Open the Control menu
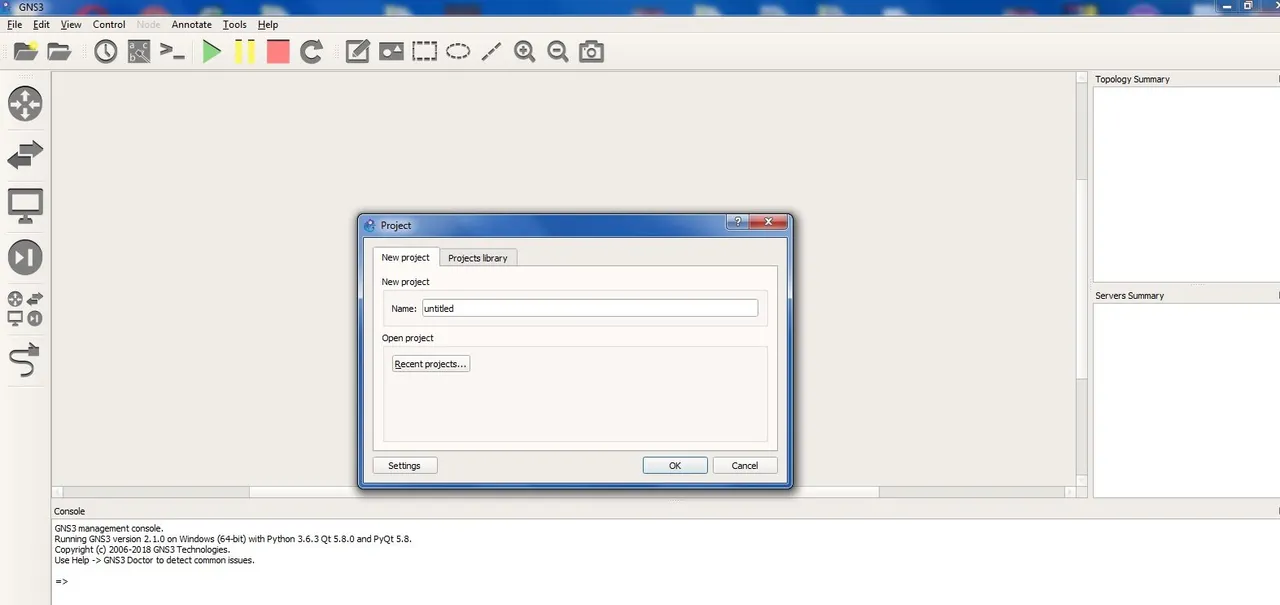The image size is (1280, 605). [x=109, y=24]
